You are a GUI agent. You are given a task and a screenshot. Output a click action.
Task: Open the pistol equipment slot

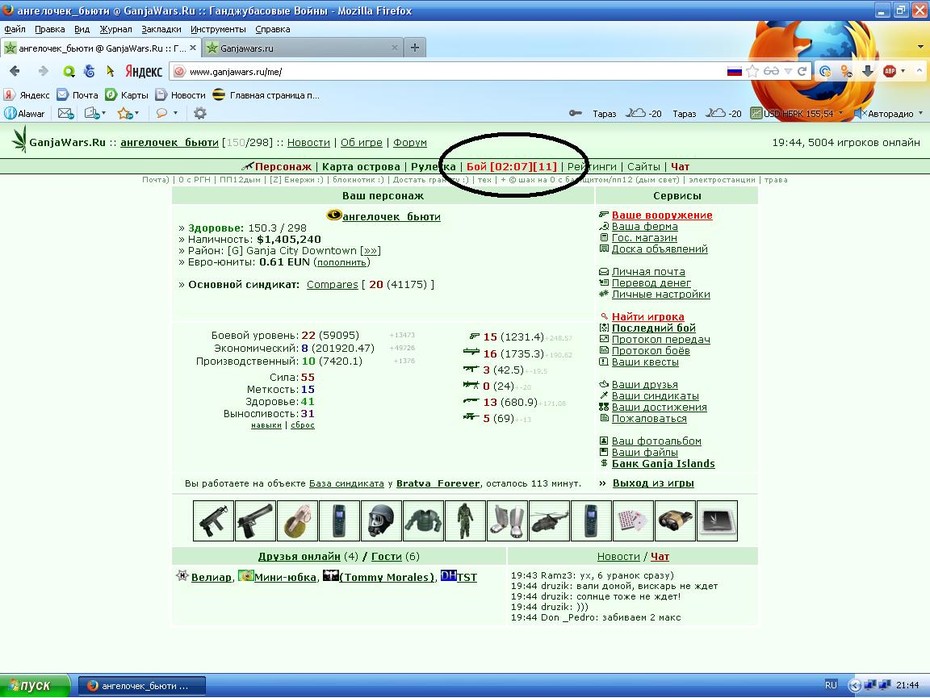point(255,521)
